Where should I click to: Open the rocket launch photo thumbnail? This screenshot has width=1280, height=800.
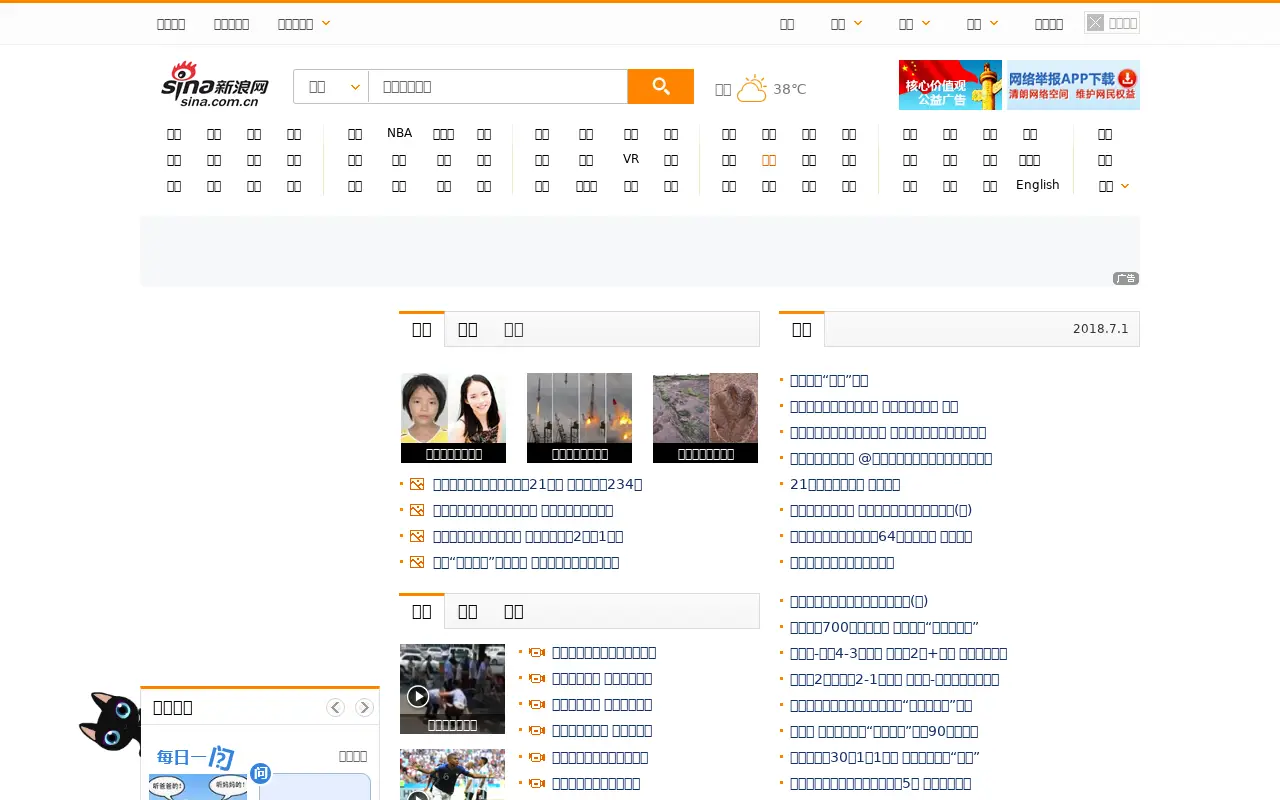pyautogui.click(x=579, y=418)
